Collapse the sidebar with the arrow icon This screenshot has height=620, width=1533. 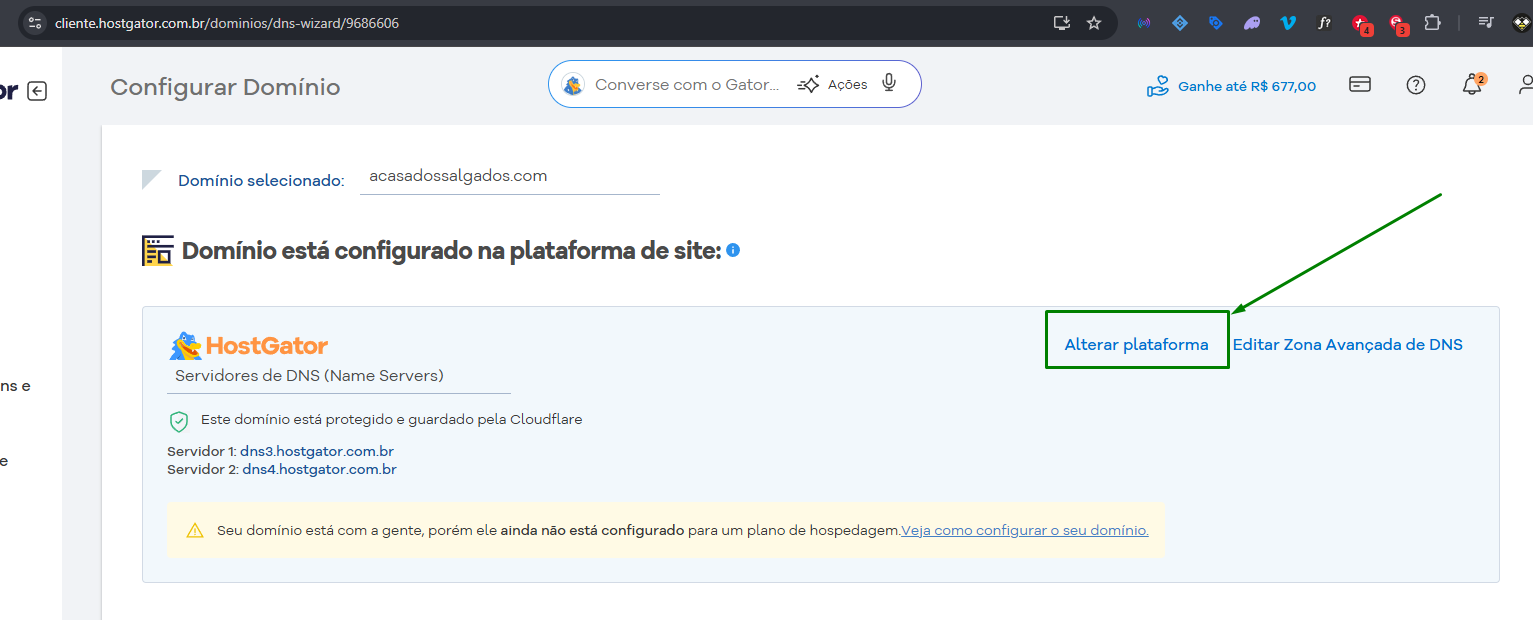37,91
